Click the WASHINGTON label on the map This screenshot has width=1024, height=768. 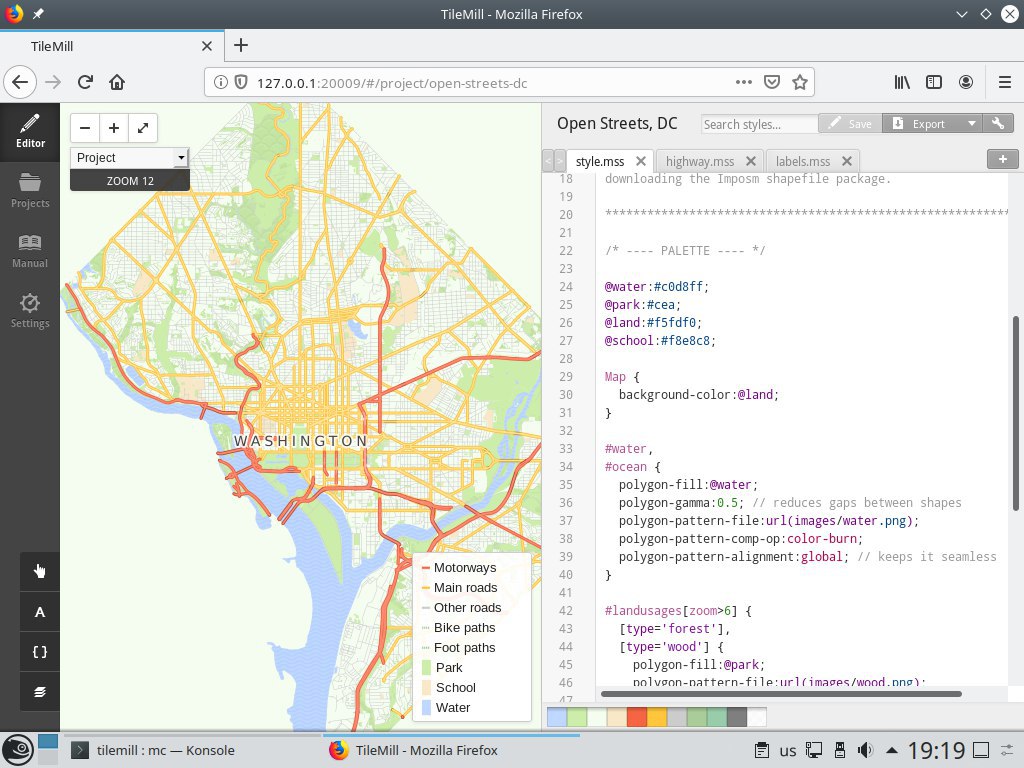click(301, 441)
